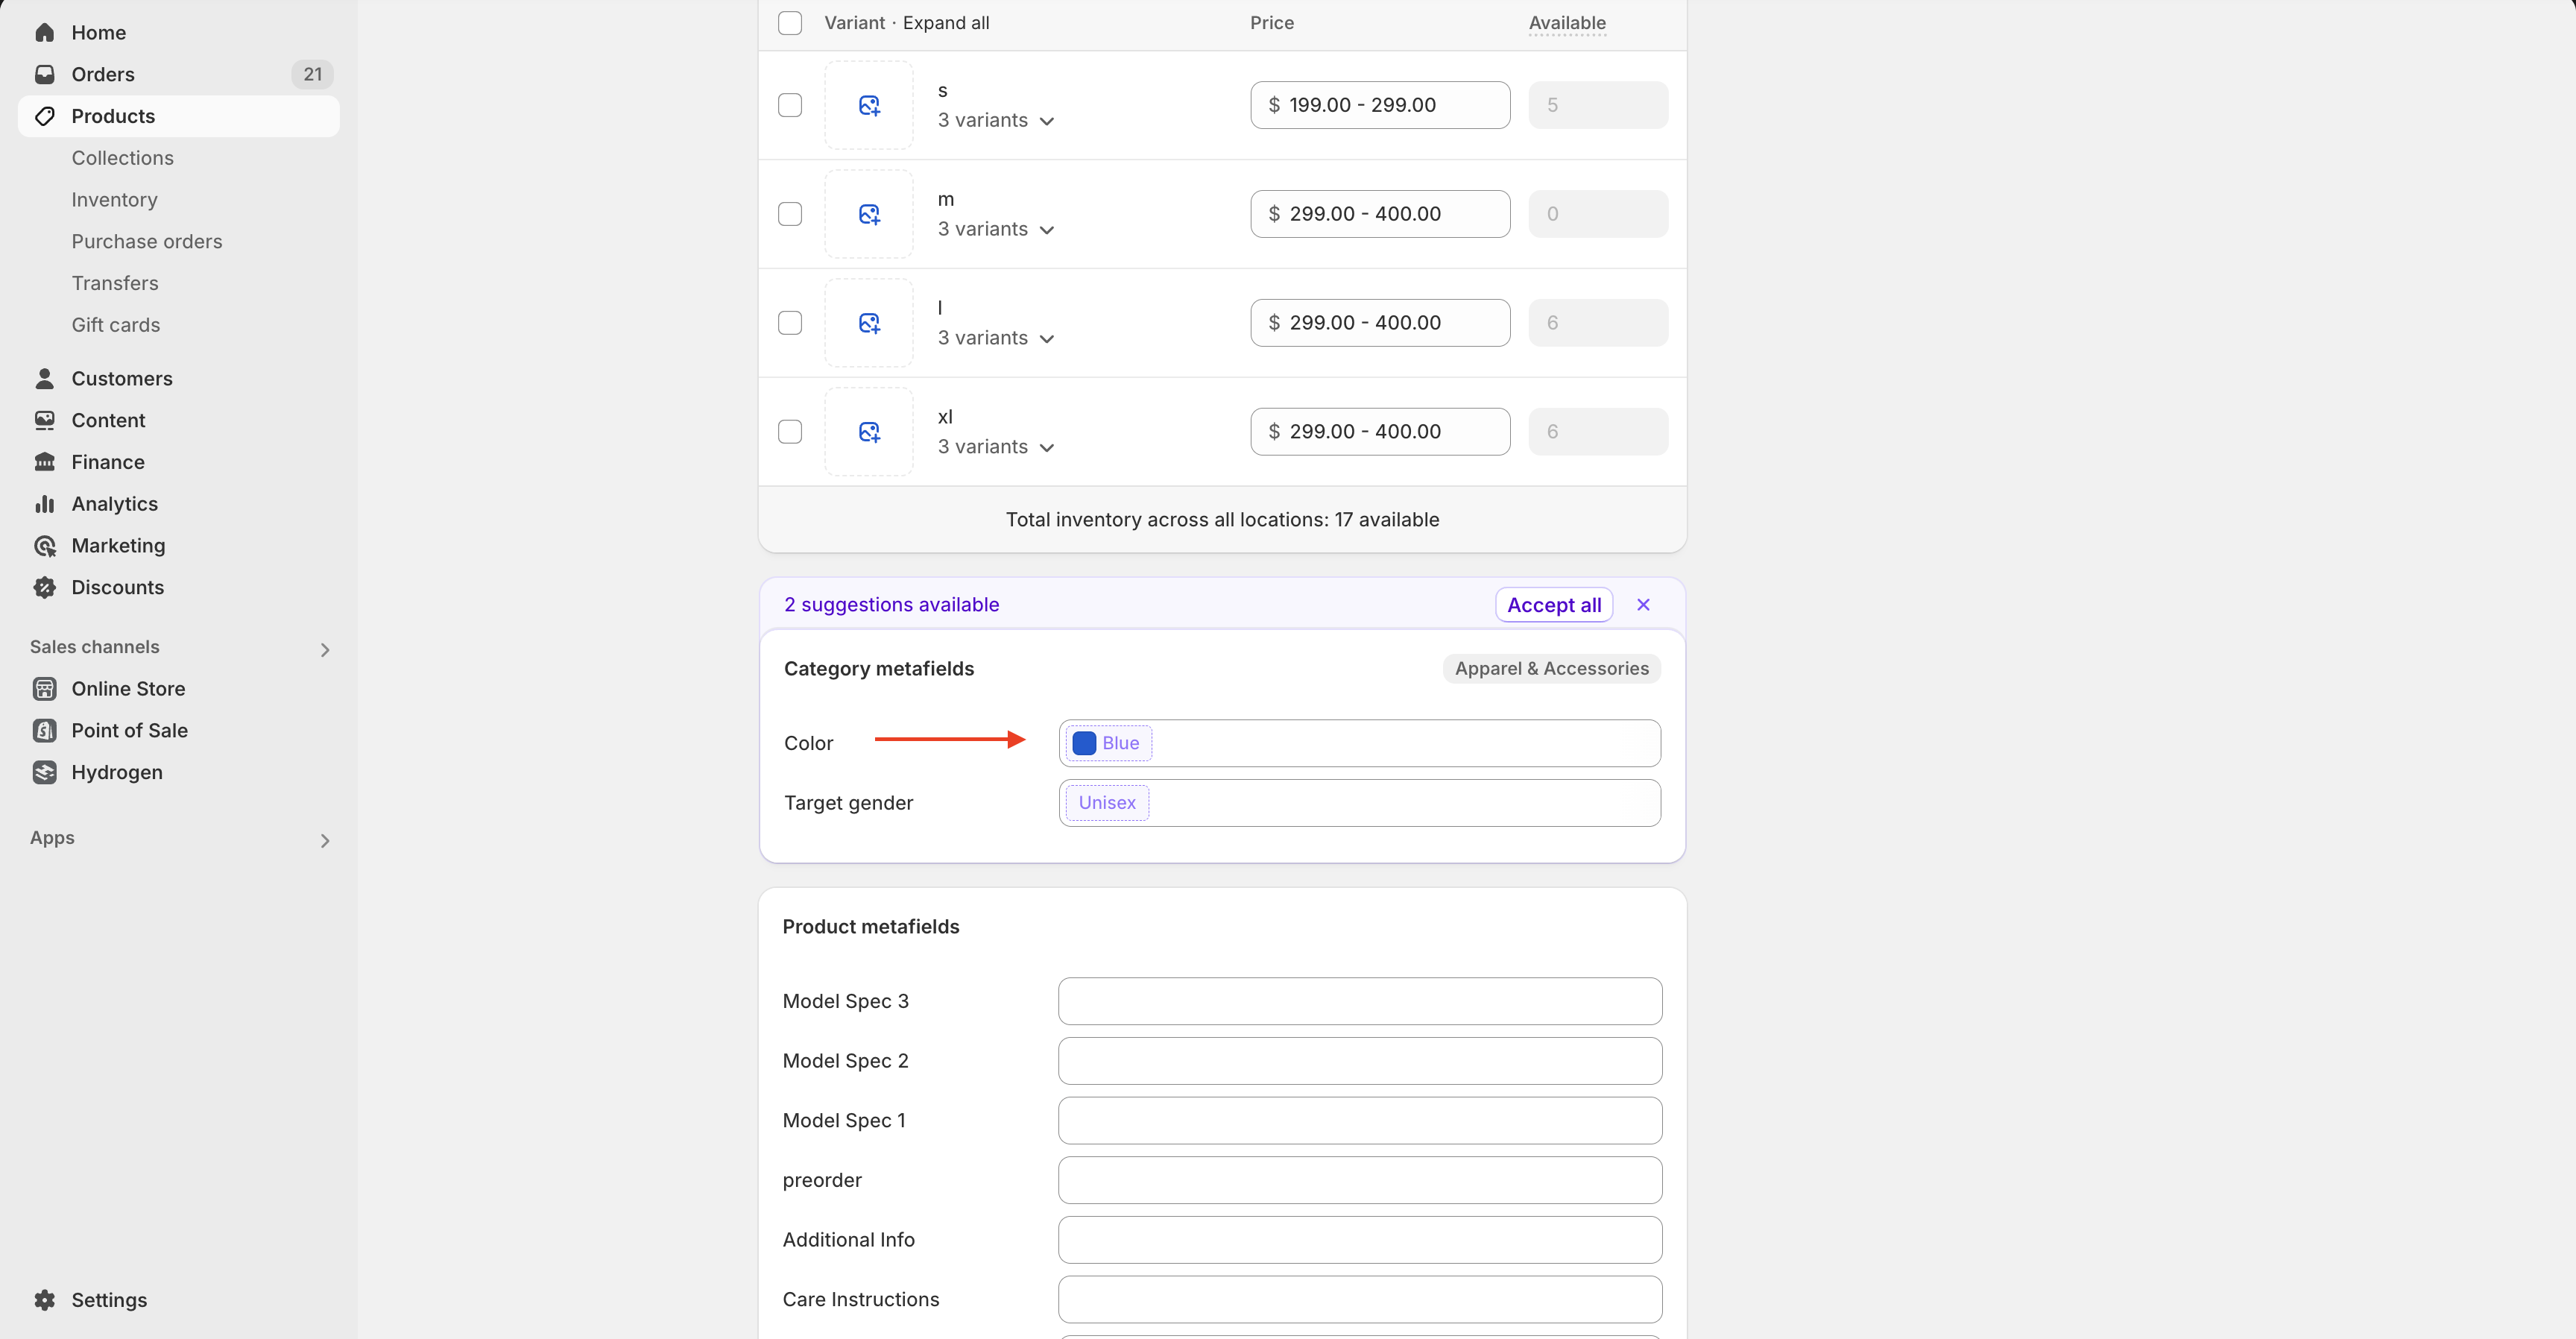
Task: Go to Collections in sidebar
Action: pyautogui.click(x=122, y=158)
